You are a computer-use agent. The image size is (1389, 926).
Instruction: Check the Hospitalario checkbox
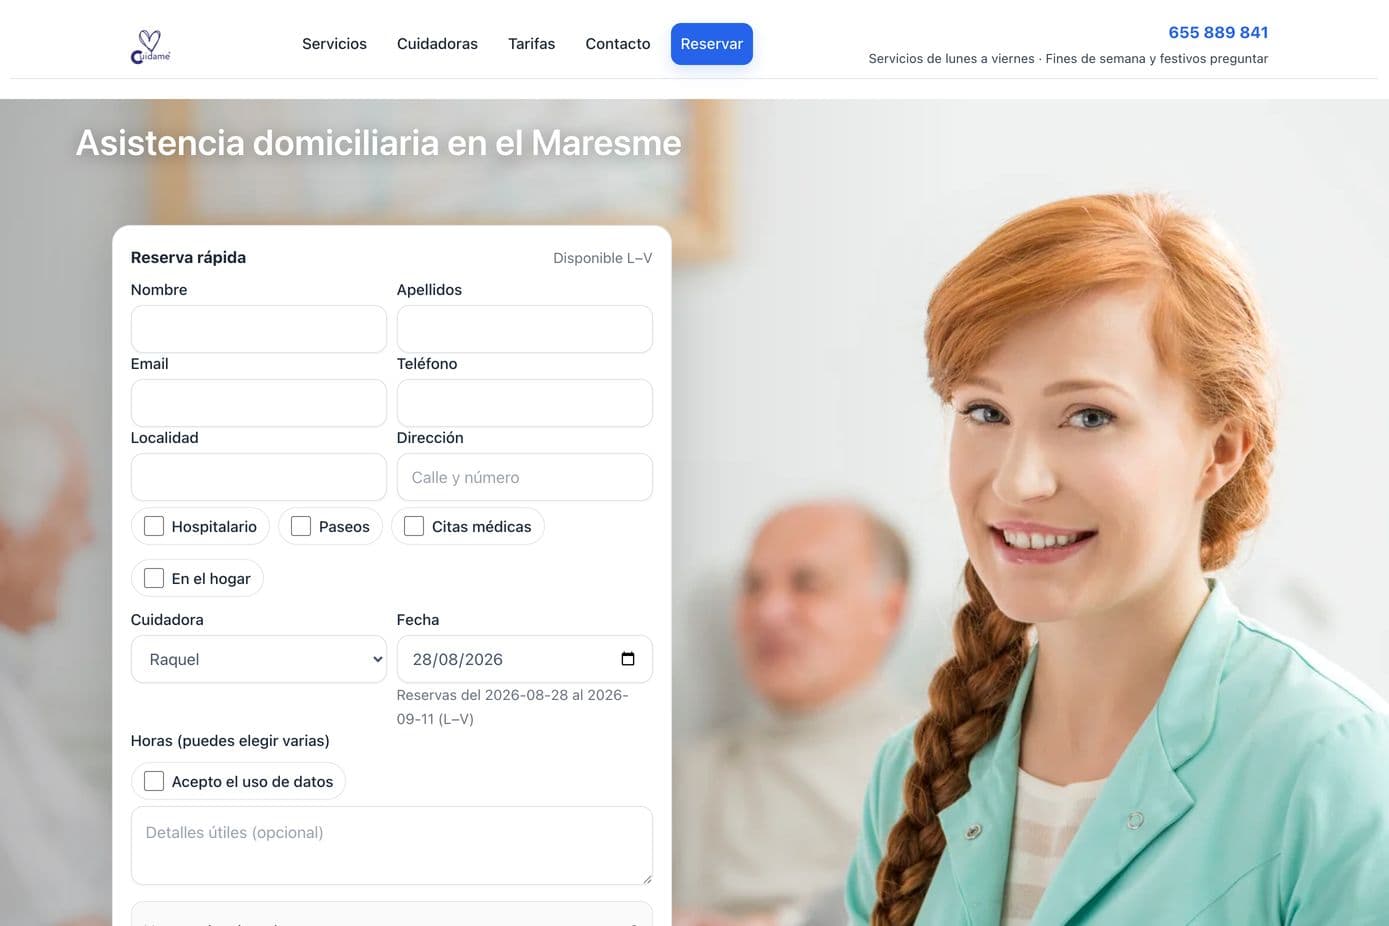coord(154,526)
